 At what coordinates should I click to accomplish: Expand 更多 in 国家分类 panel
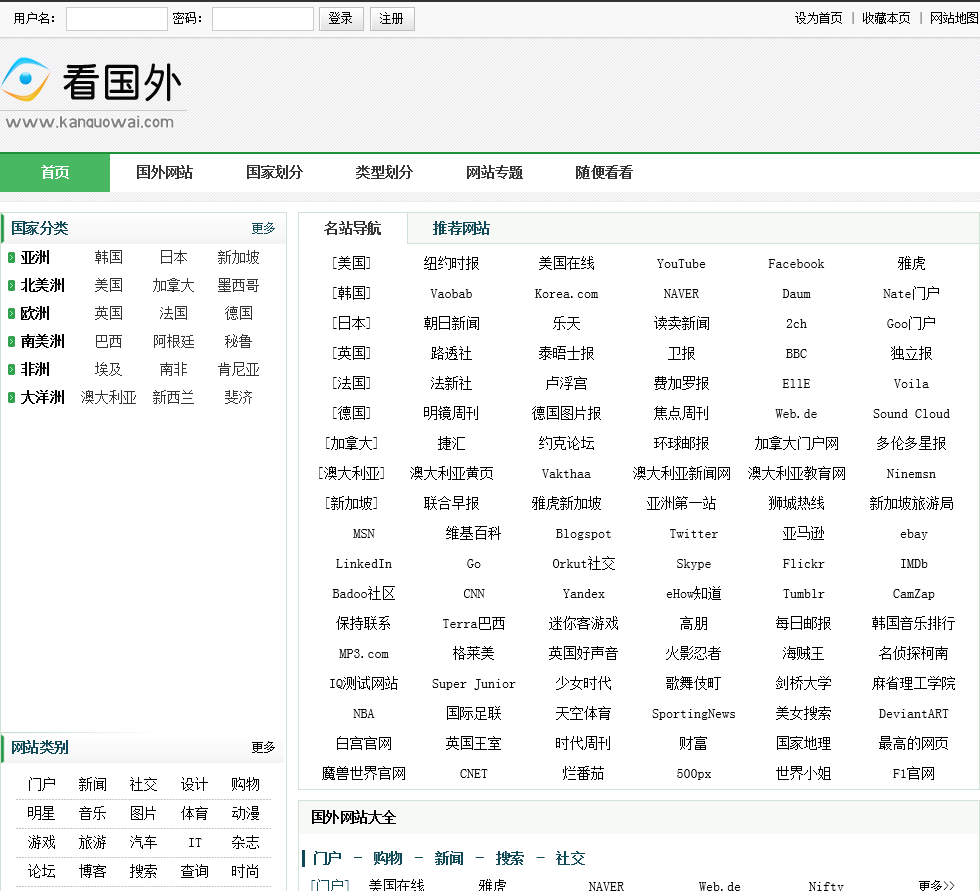(x=263, y=229)
